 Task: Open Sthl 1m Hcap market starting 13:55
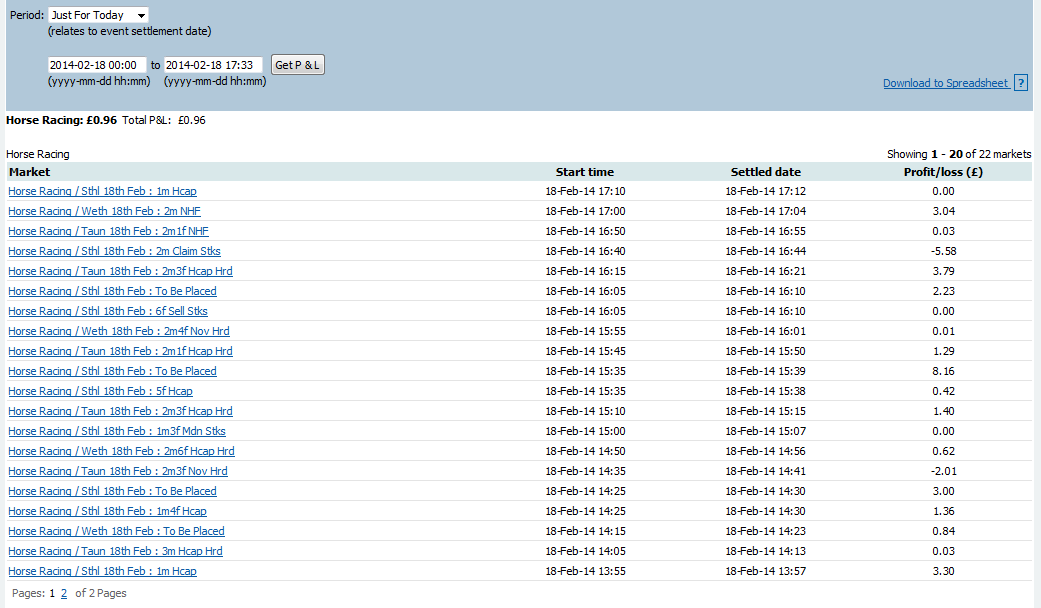[102, 571]
